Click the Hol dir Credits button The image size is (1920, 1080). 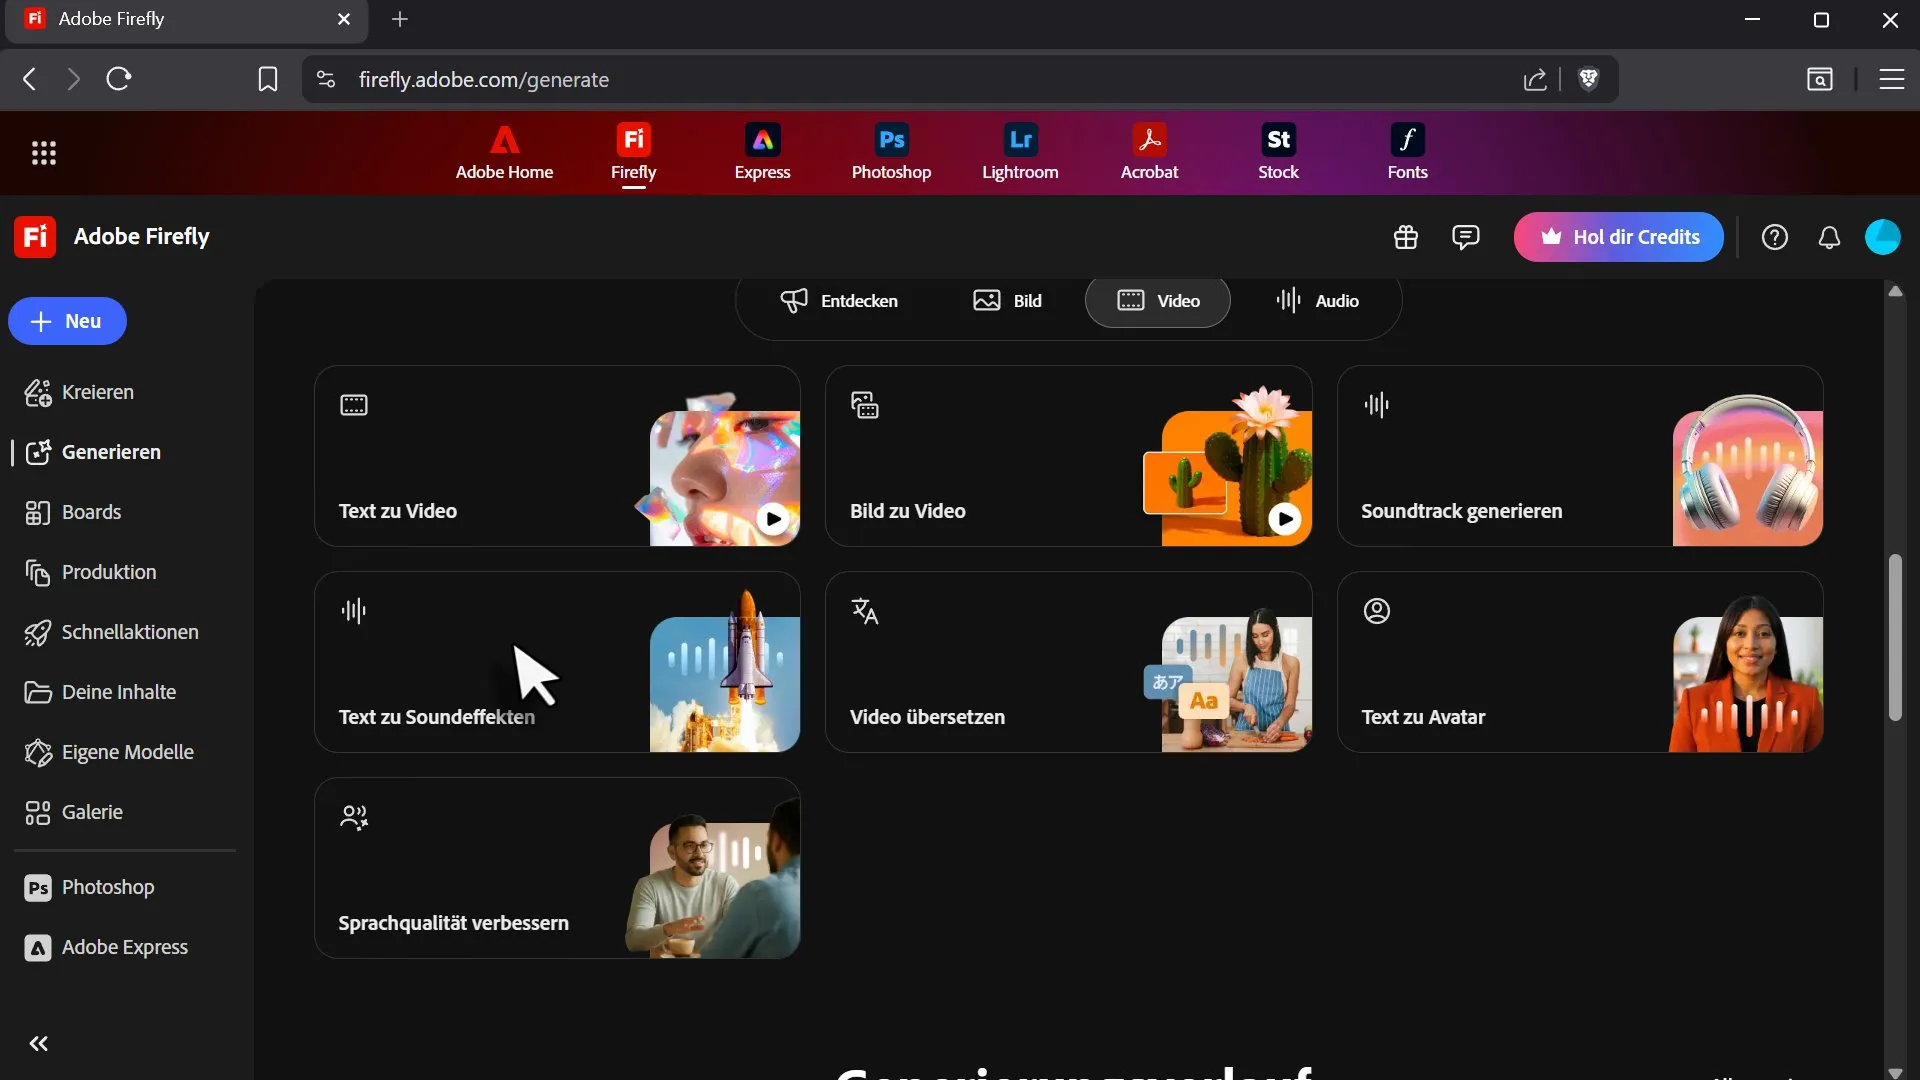coord(1618,237)
